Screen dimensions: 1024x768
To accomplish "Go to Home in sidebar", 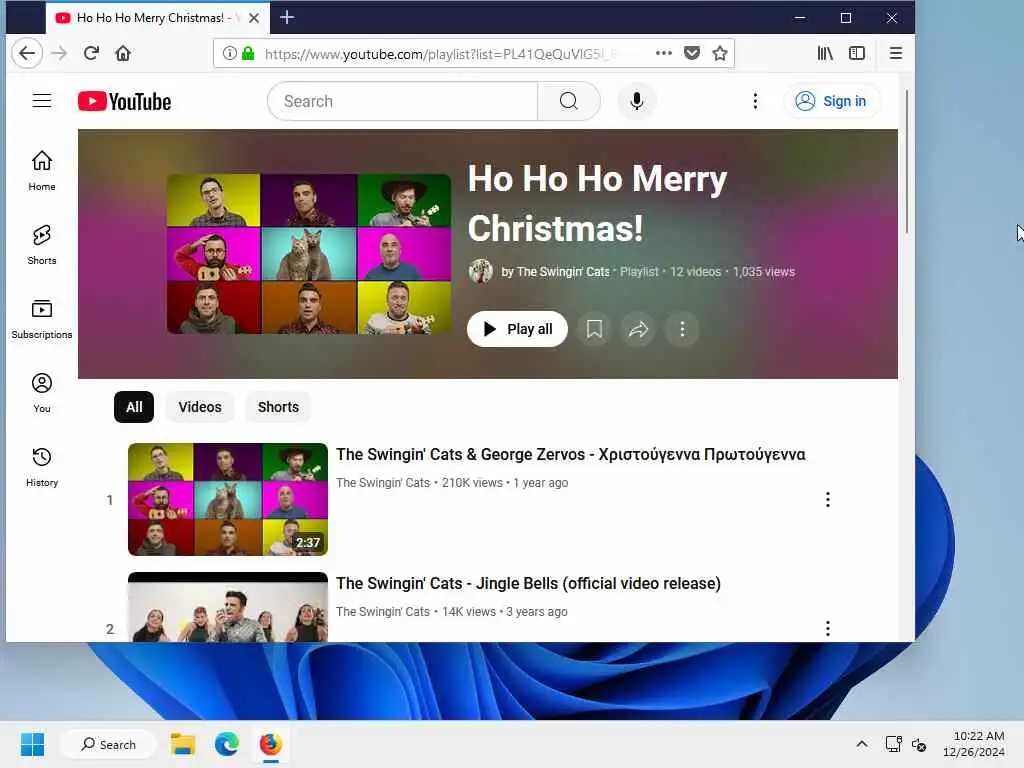I will pos(42,170).
